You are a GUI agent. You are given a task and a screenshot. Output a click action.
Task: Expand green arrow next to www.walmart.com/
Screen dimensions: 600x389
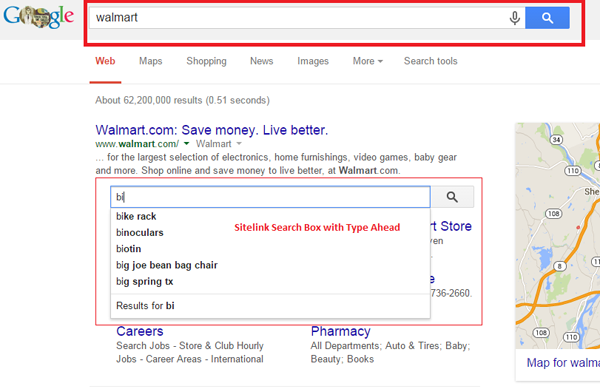pyautogui.click(x=186, y=144)
